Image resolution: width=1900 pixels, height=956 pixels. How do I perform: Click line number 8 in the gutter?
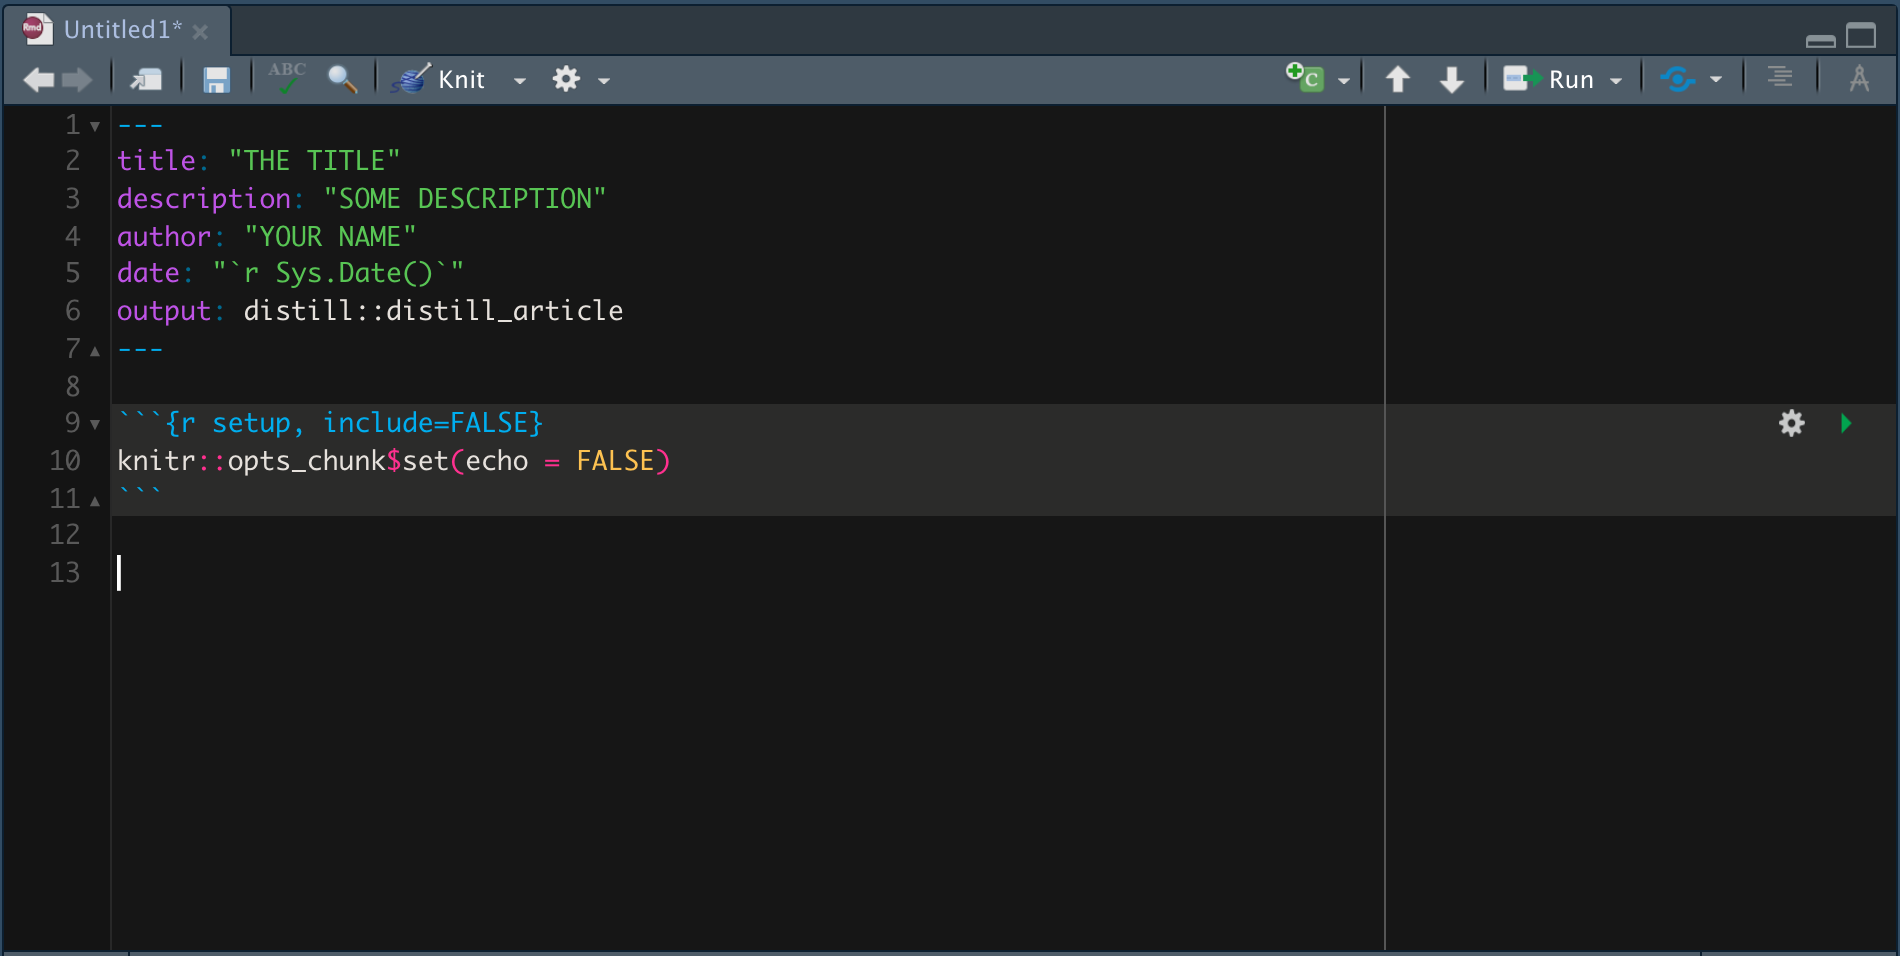(73, 387)
